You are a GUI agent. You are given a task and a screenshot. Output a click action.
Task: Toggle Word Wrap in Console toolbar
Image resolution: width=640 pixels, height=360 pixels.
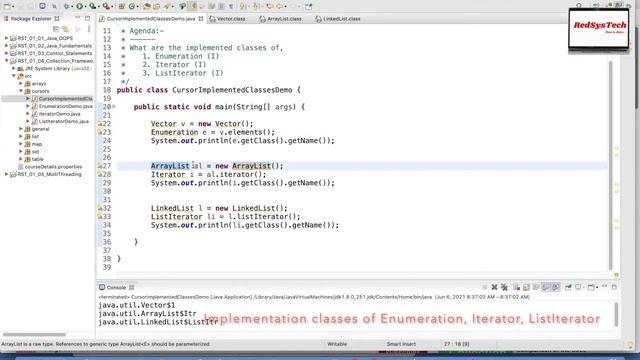[536, 287]
